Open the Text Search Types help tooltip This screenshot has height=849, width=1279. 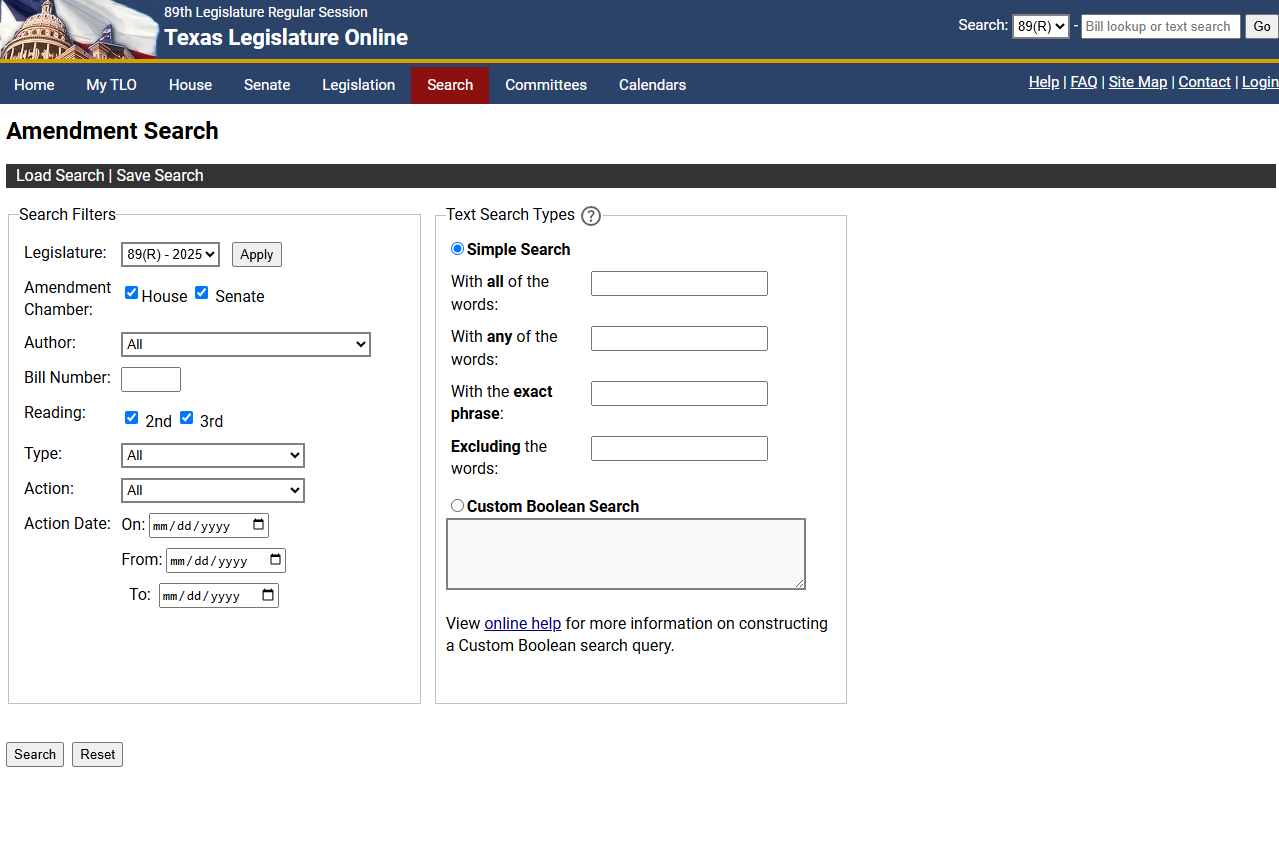(x=590, y=216)
